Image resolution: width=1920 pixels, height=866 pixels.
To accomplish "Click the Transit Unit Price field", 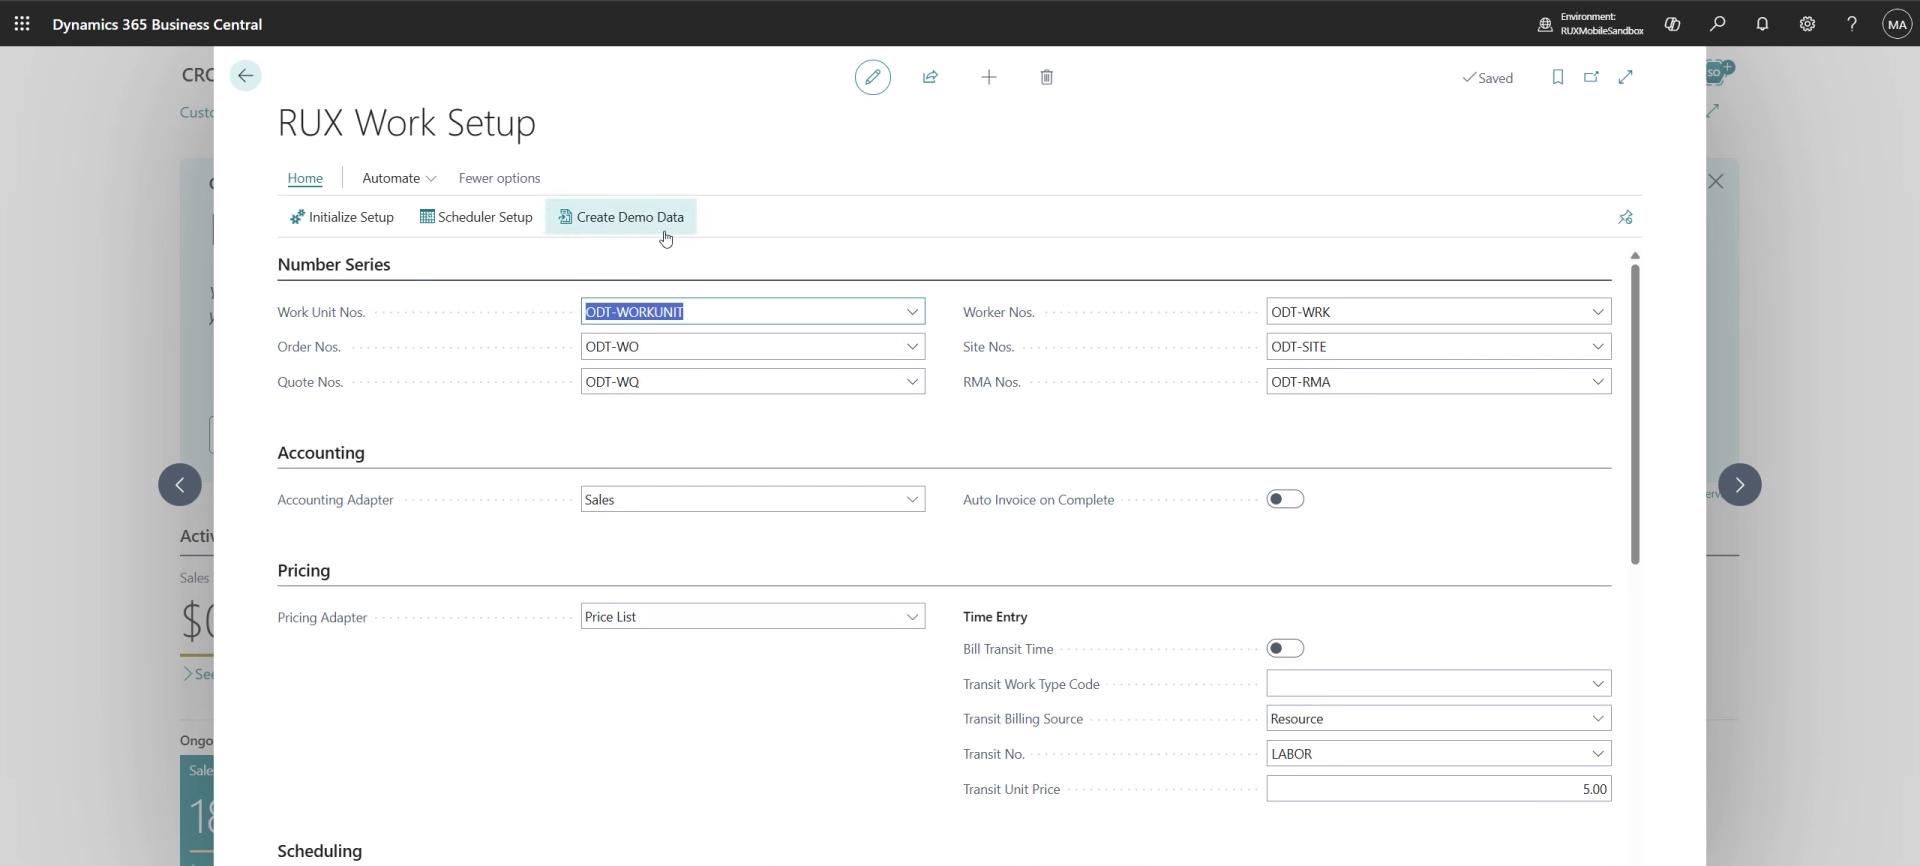I will 1439,789.
